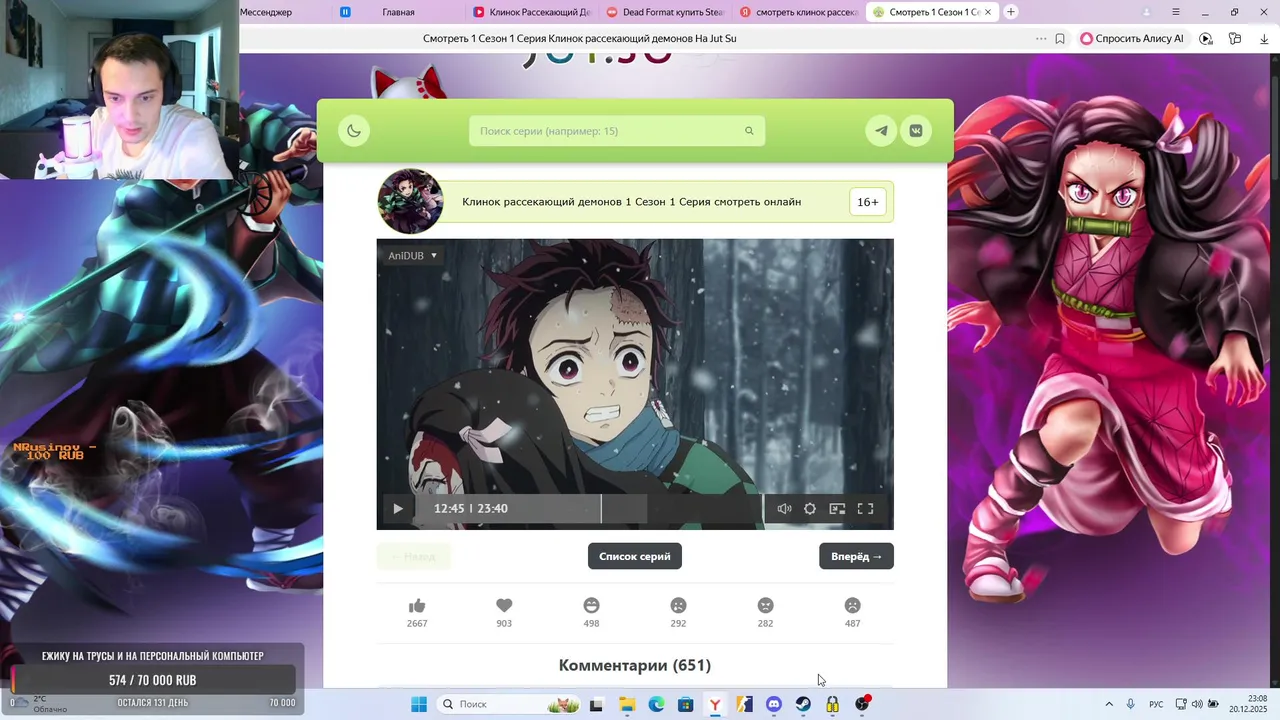Open Steam from the taskbar
1280x720 pixels.
[803, 705]
